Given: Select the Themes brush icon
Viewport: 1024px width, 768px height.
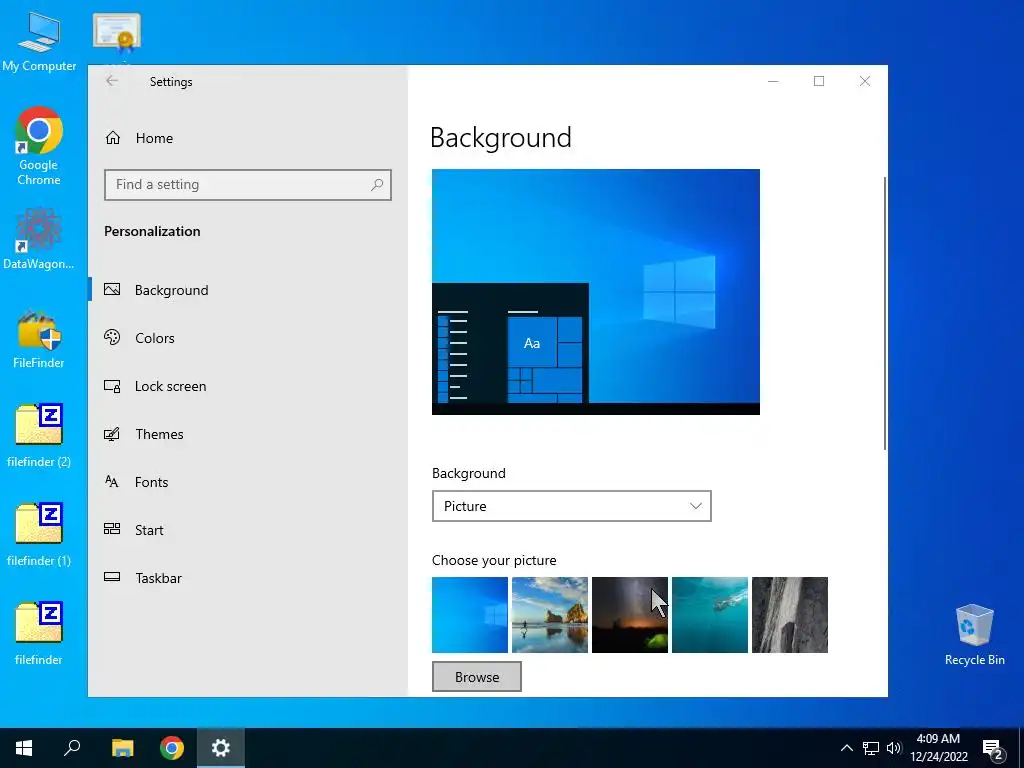Looking at the screenshot, I should click(x=112, y=434).
